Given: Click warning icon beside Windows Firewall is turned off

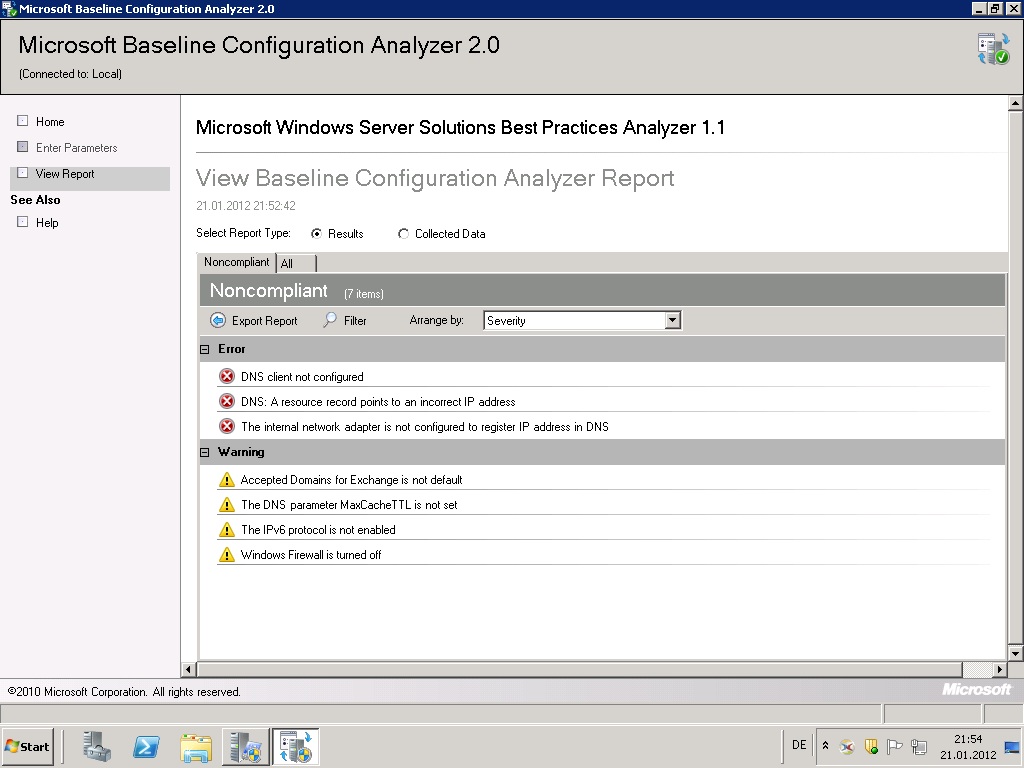Looking at the screenshot, I should pyautogui.click(x=227, y=555).
